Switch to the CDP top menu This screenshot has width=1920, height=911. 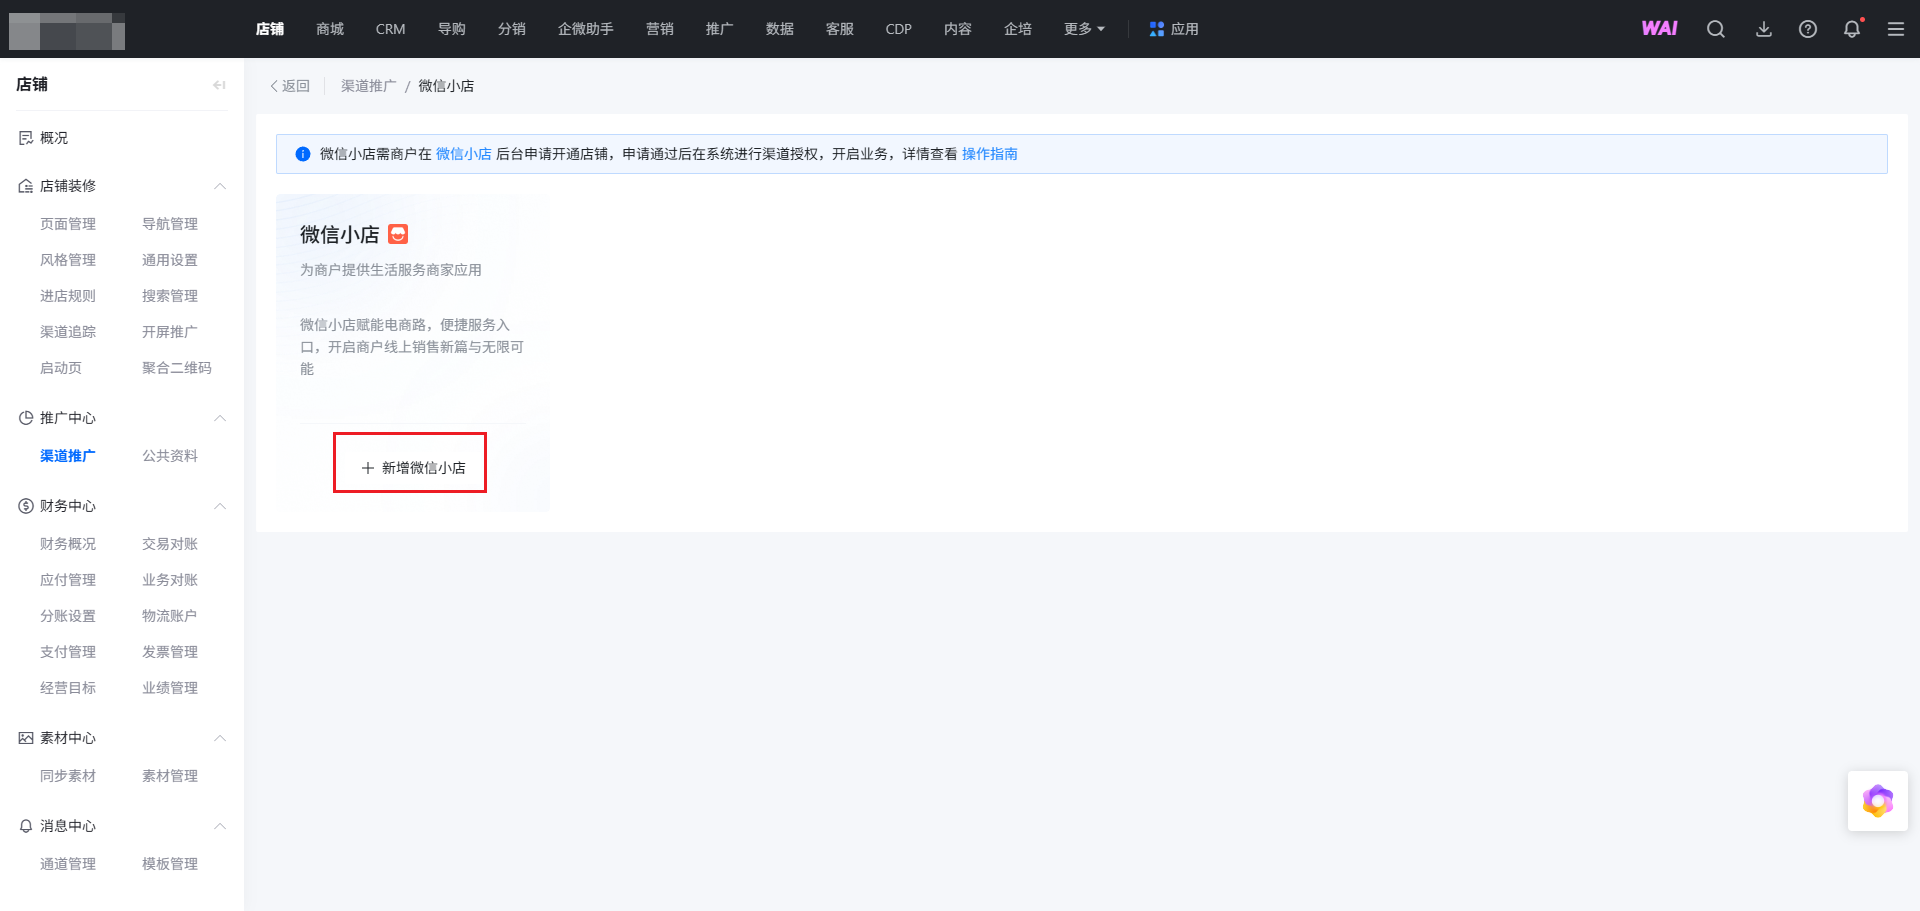[899, 29]
